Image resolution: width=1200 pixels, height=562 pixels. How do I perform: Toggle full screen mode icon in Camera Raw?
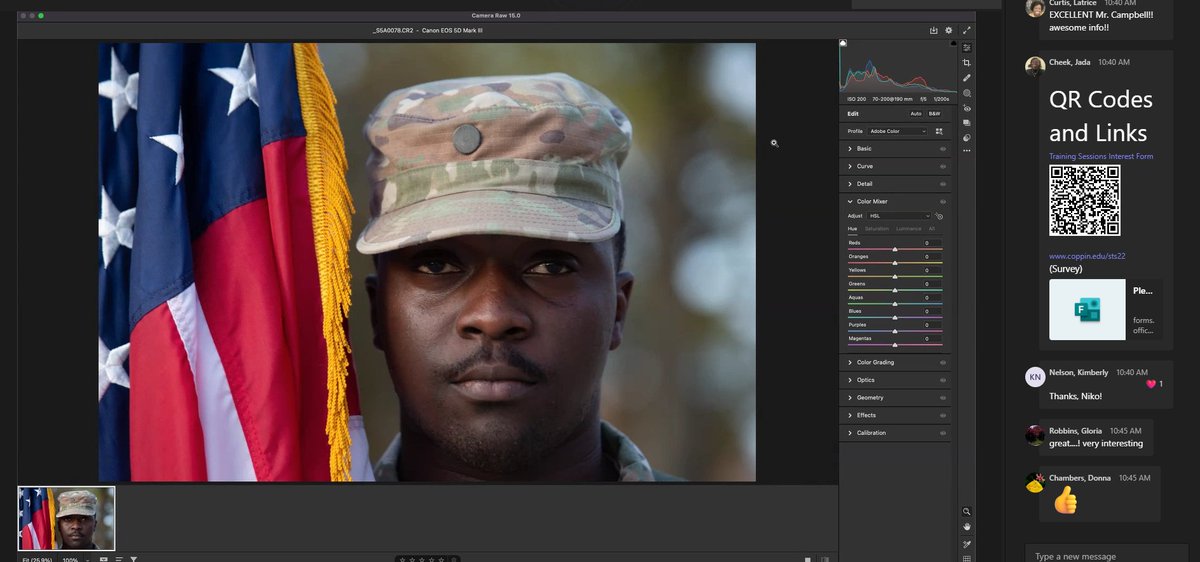967,30
